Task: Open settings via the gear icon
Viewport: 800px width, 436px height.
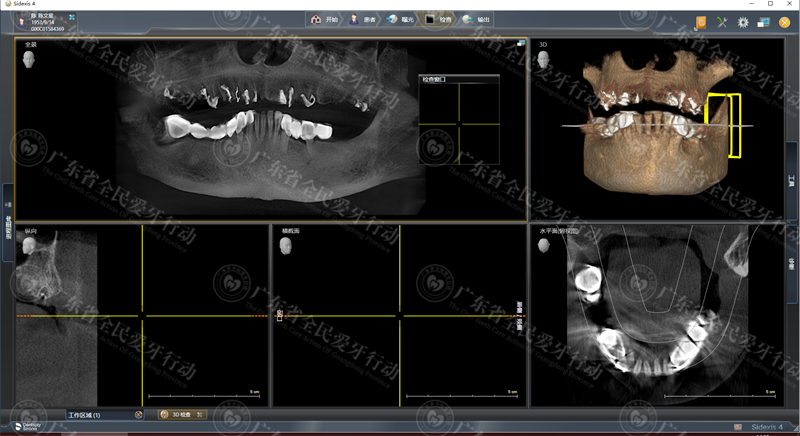Action: coord(743,21)
